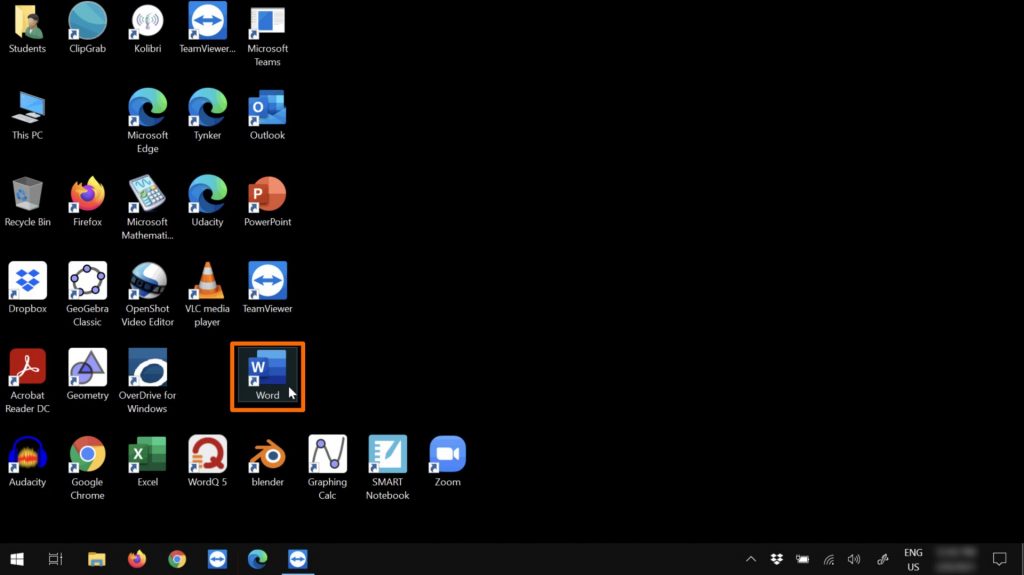This screenshot has height=575, width=1024.
Task: Open the notification center in taskbar
Action: tap(998, 559)
